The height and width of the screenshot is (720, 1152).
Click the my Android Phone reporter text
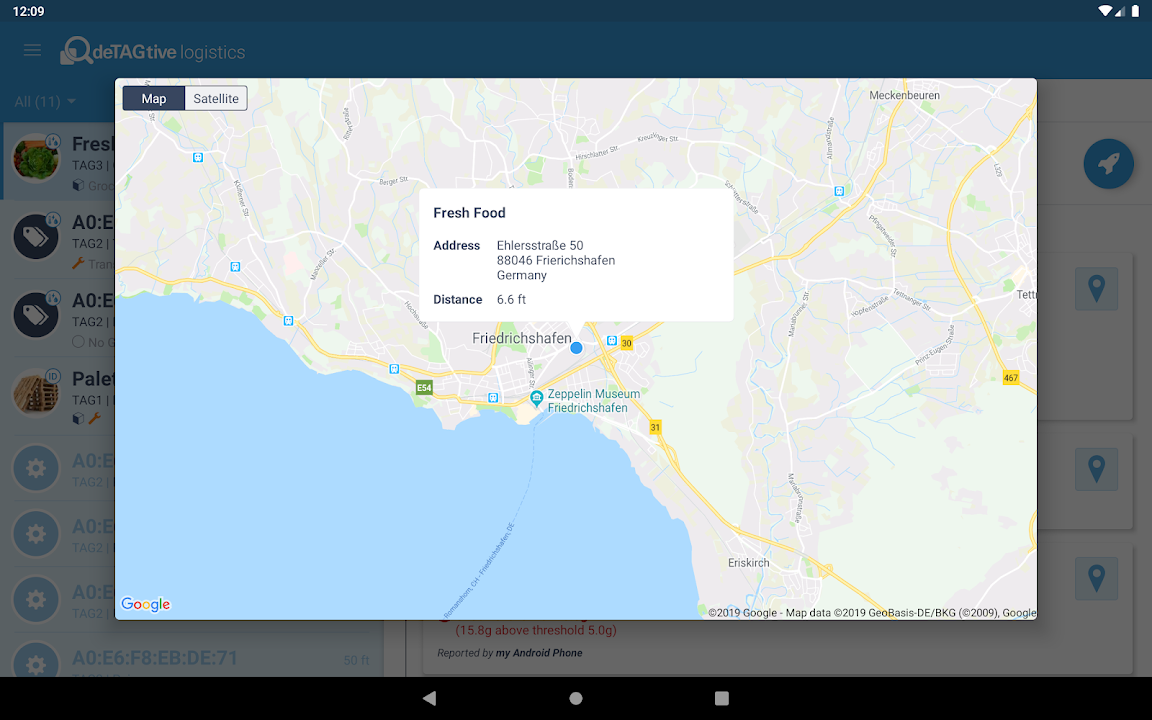click(x=539, y=652)
